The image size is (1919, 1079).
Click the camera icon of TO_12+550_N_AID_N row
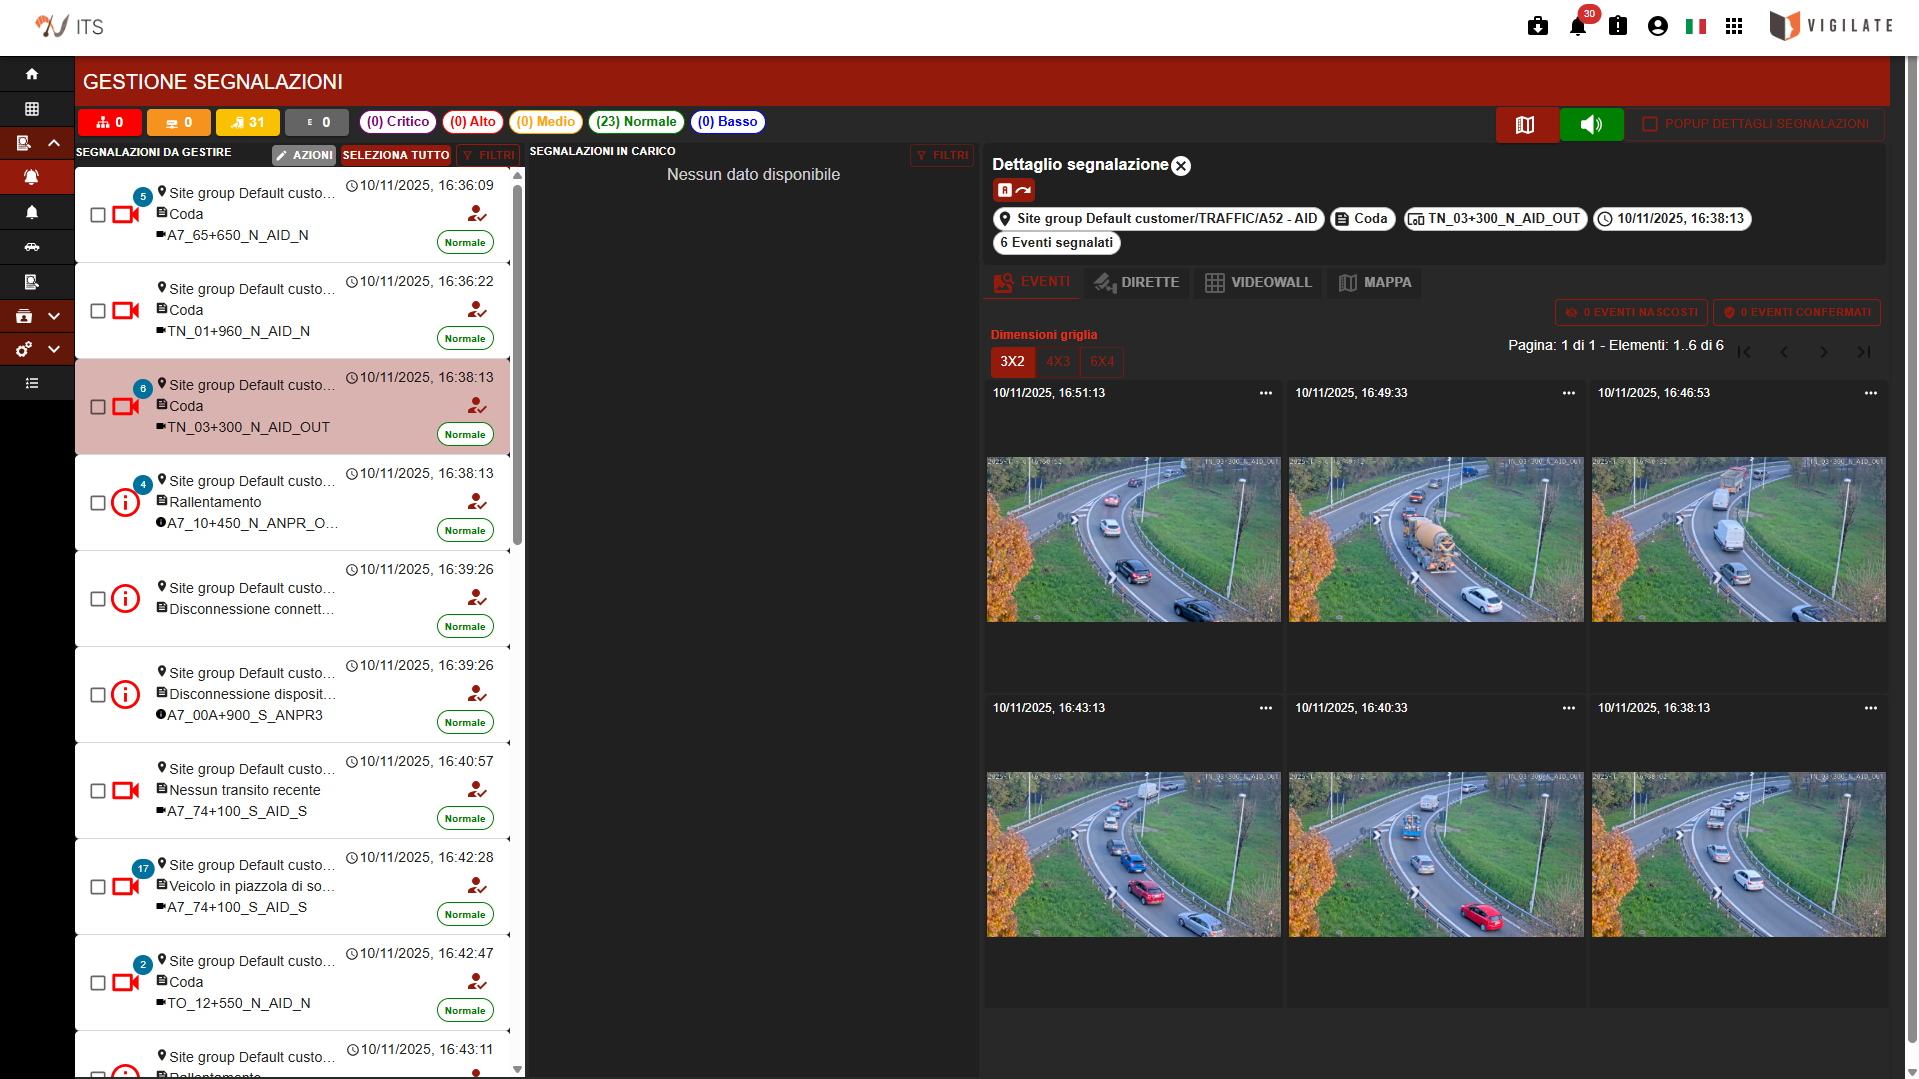coord(126,983)
